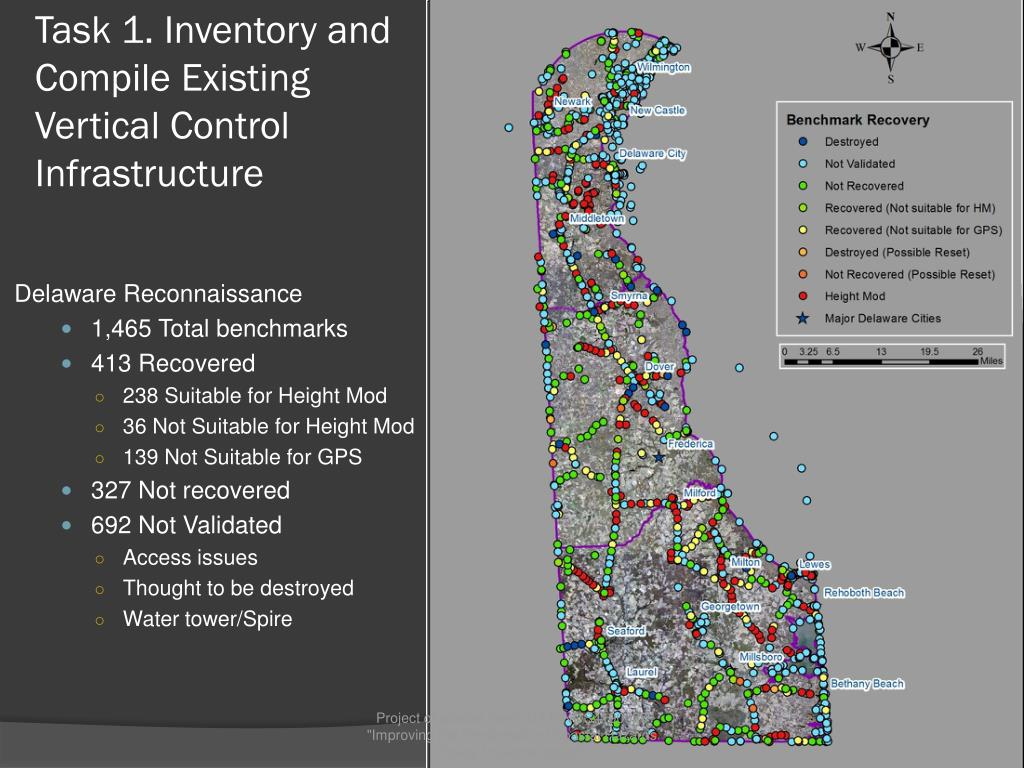The height and width of the screenshot is (768, 1024).
Task: Click the Benchmark Recovery legend title
Action: pos(857,120)
